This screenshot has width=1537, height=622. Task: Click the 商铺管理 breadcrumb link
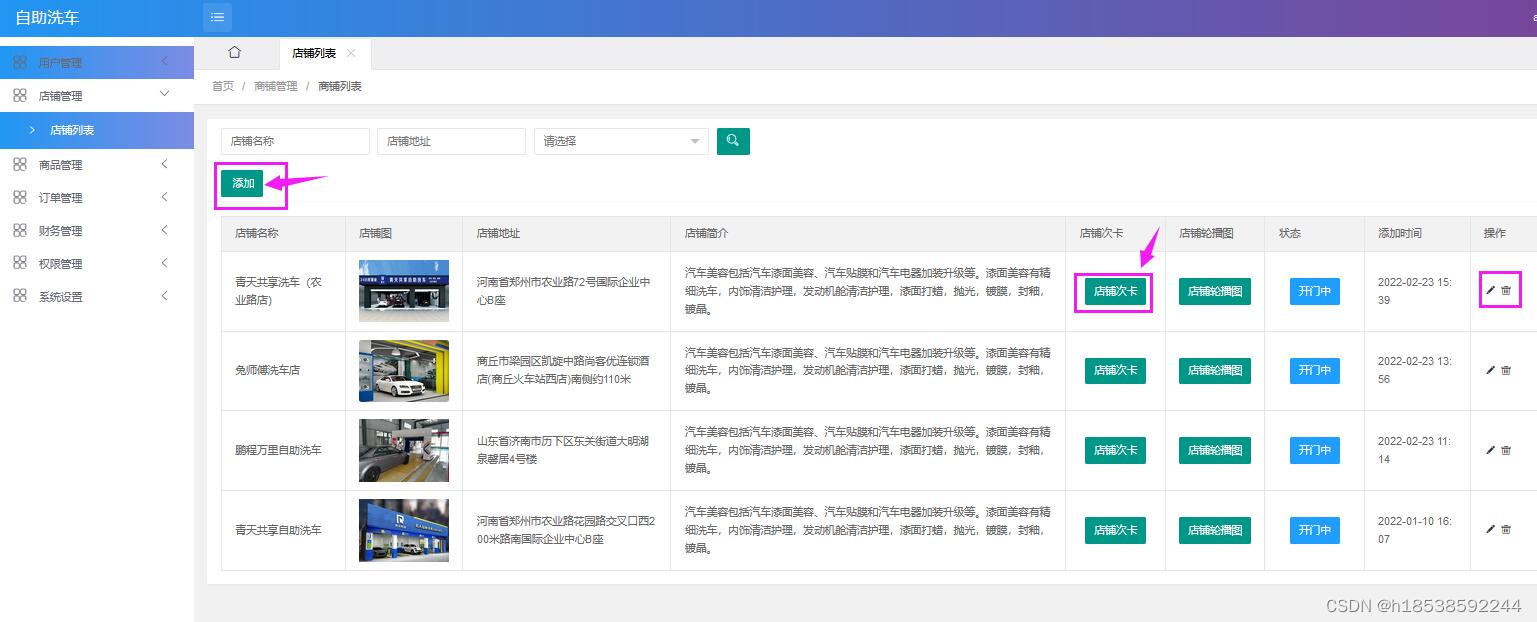click(x=276, y=86)
